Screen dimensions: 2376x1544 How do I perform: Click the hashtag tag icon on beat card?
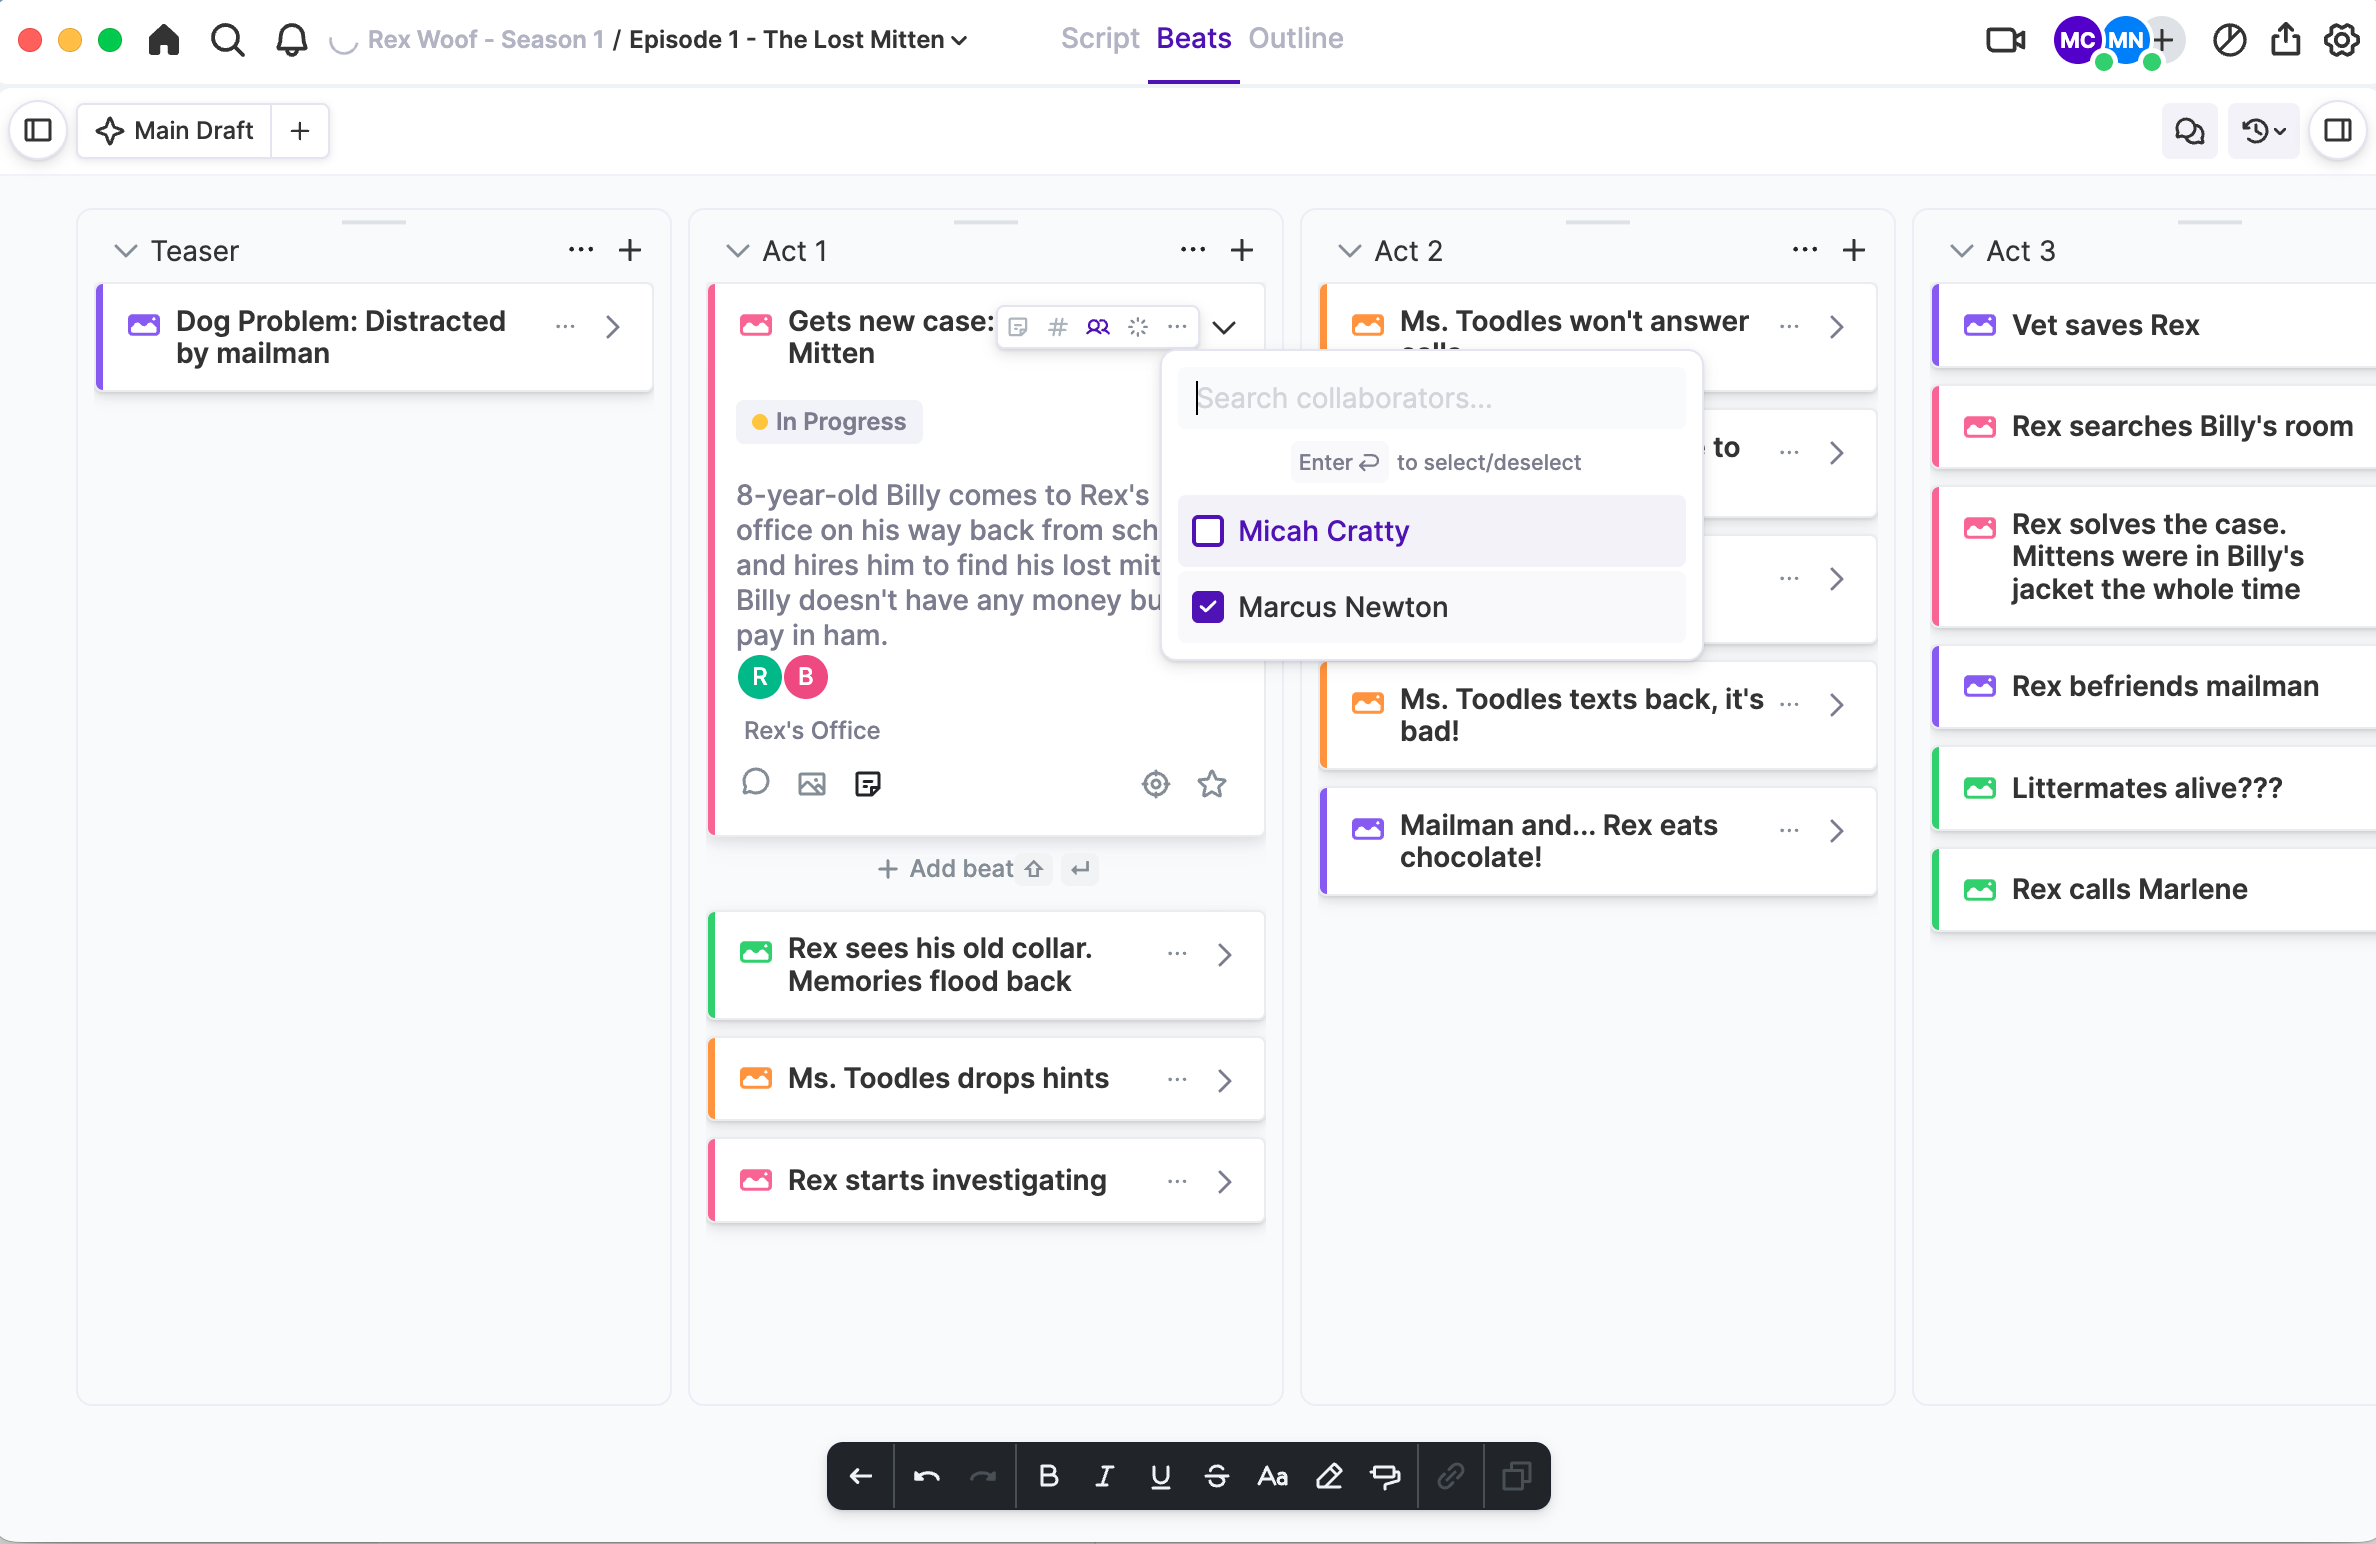coord(1058,327)
